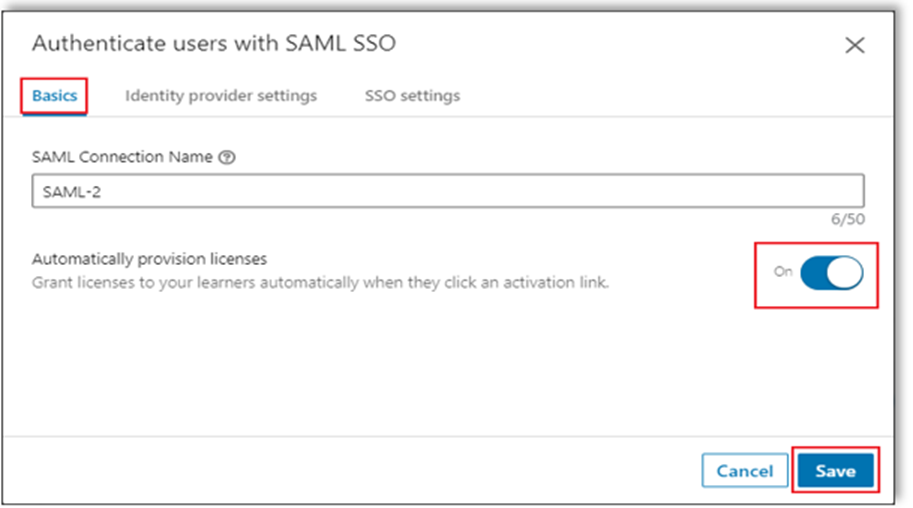Viewport: 913px width, 508px height.
Task: Click the white knob of the licenses switch
Action: (845, 273)
